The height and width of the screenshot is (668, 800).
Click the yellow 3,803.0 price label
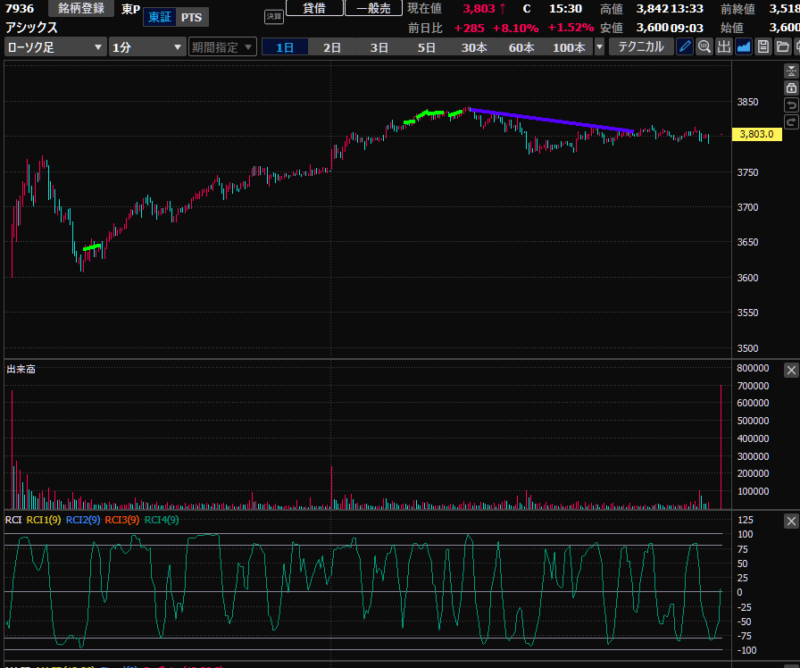[756, 134]
